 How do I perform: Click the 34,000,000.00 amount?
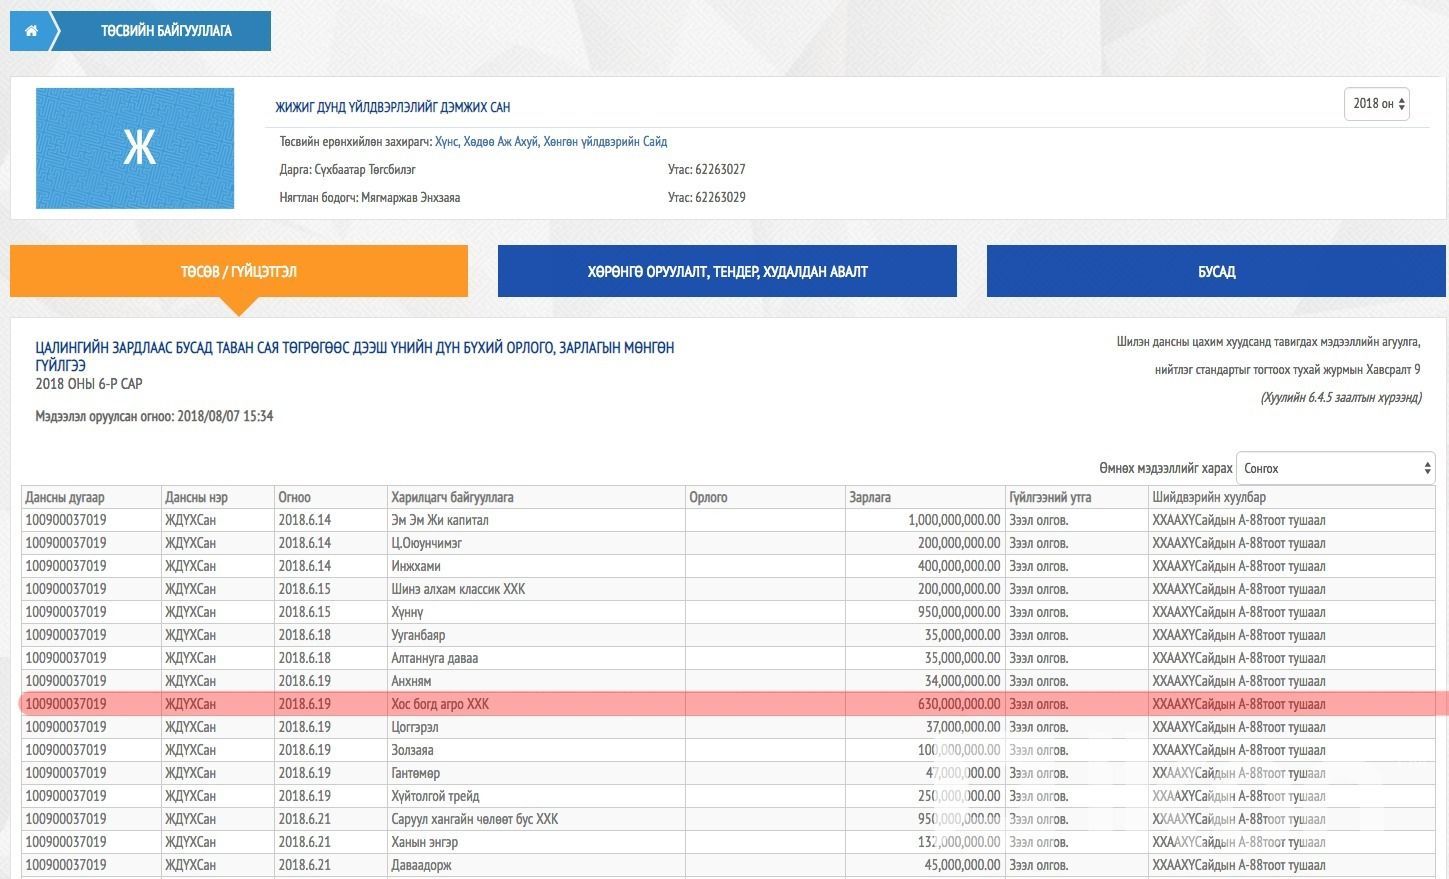[x=963, y=681]
